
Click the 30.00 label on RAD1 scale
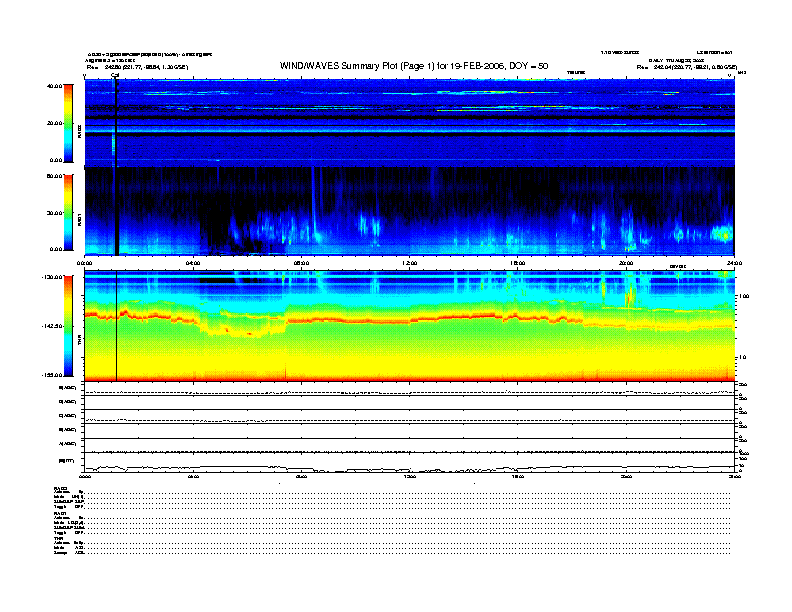[54, 213]
